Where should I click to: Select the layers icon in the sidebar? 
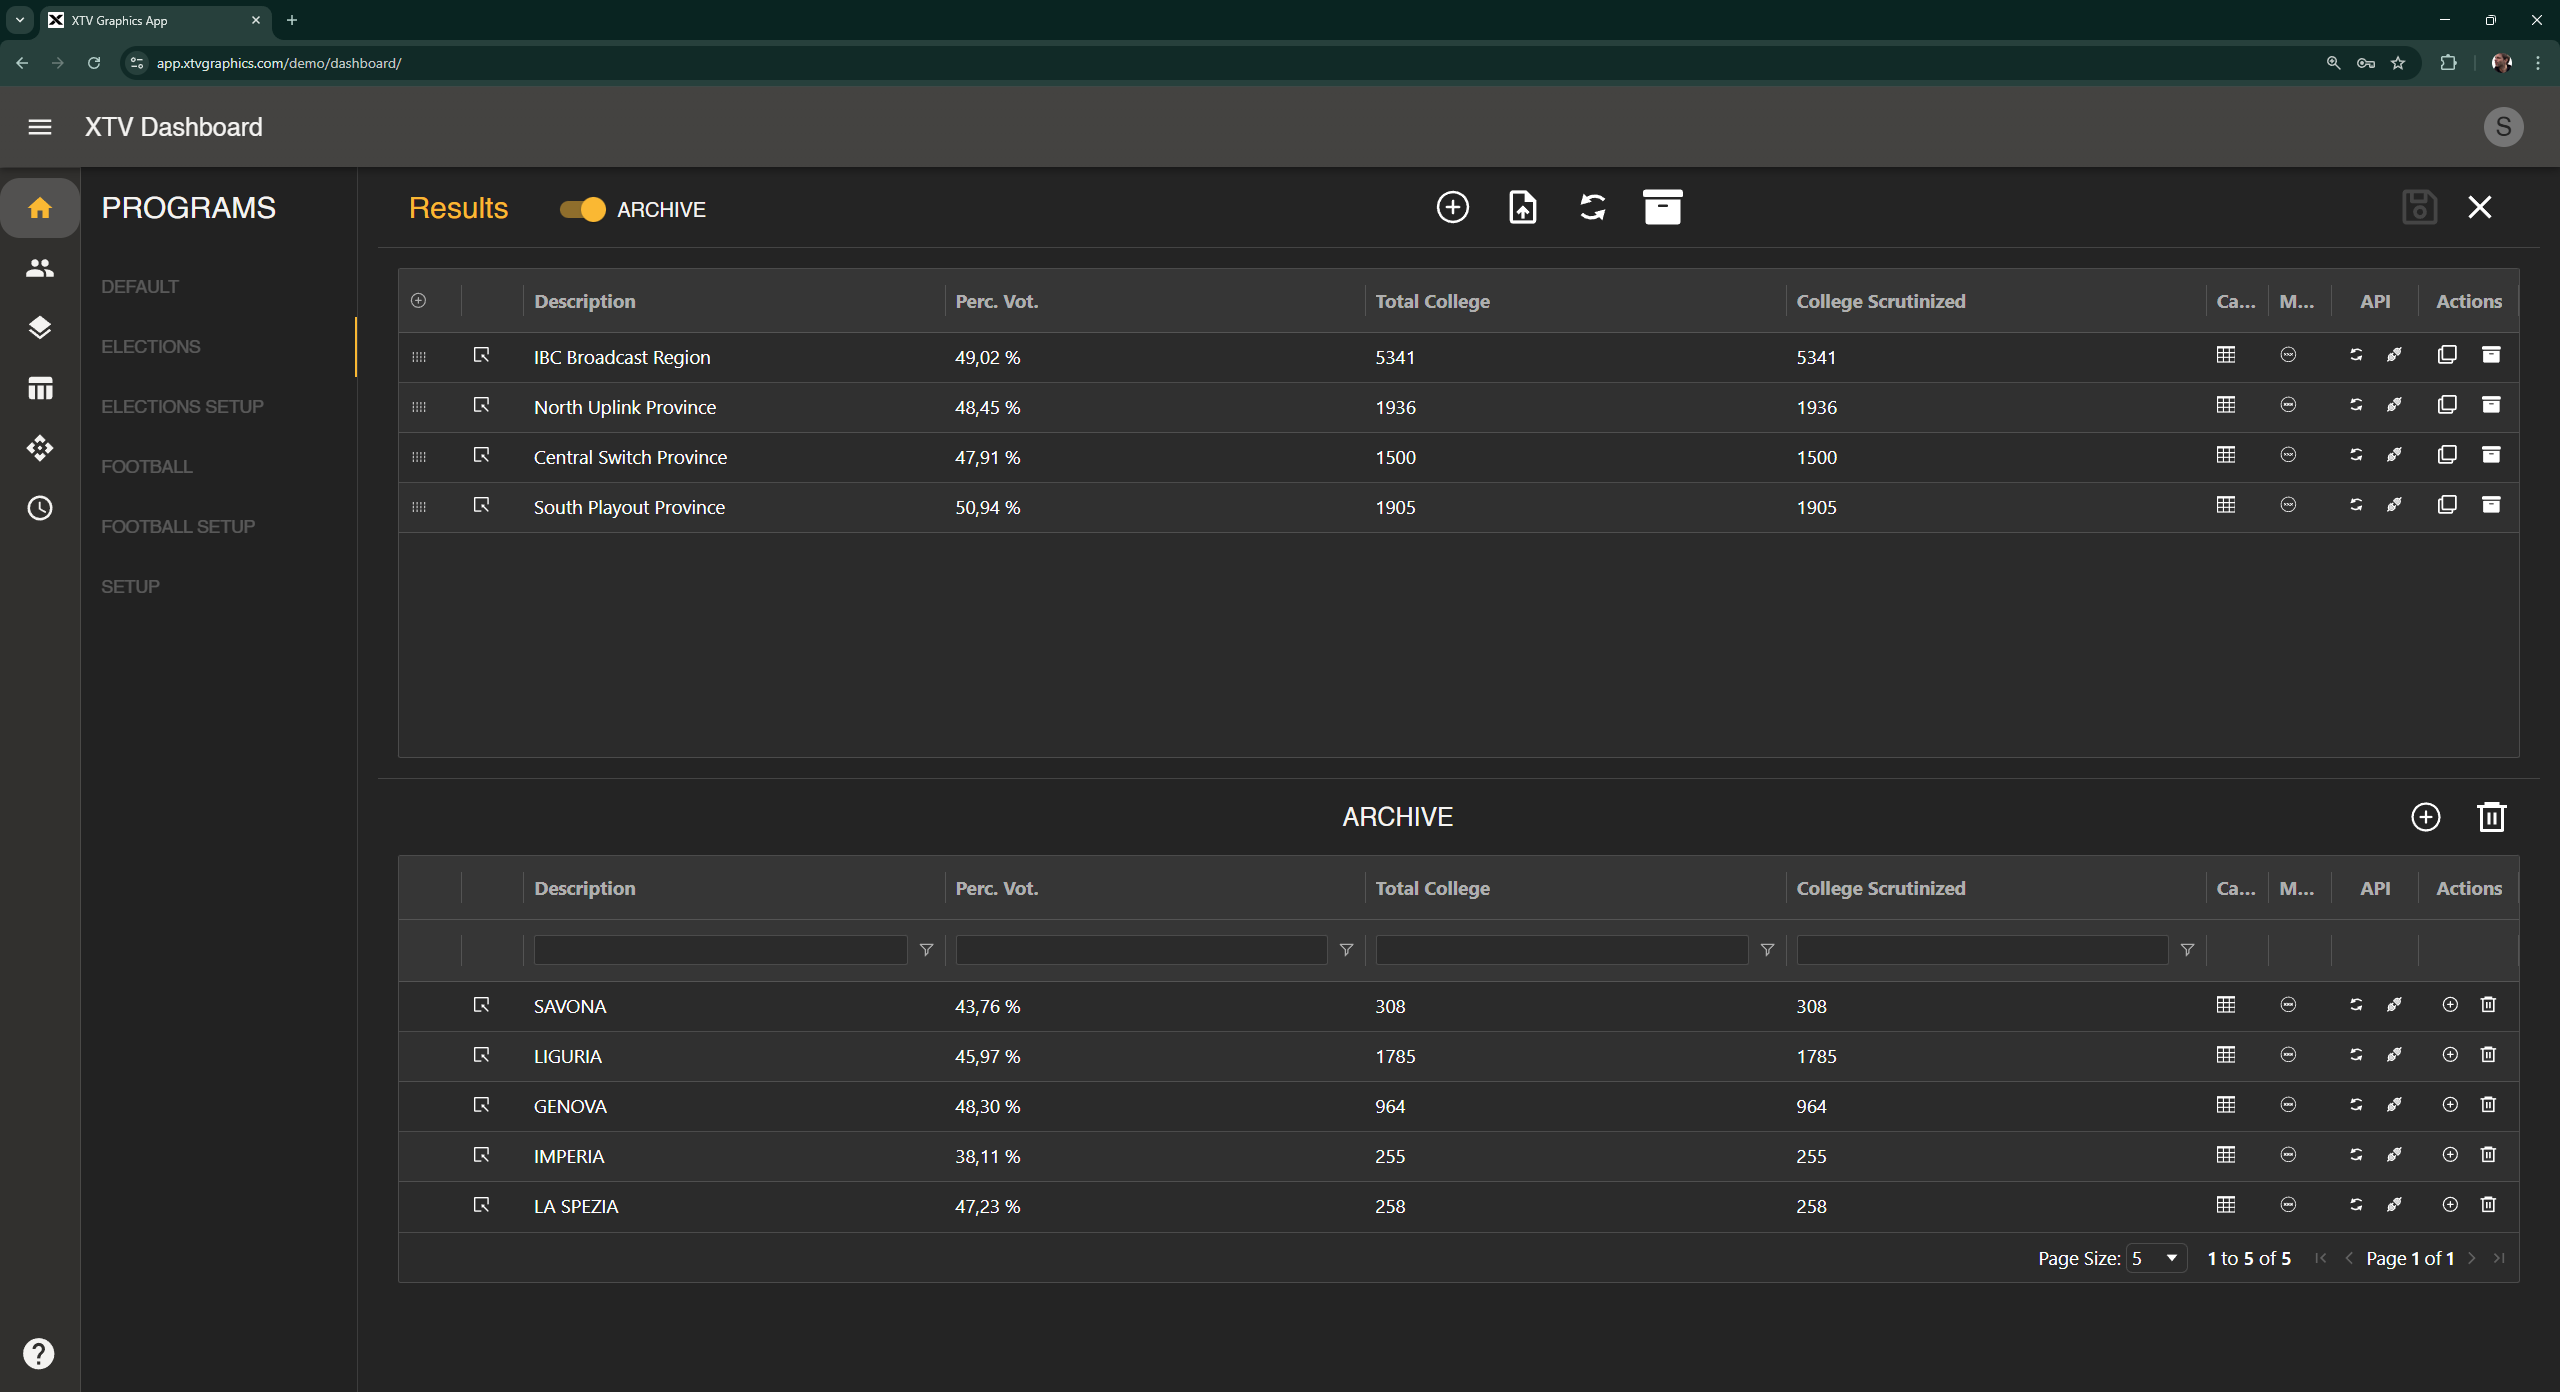point(40,327)
